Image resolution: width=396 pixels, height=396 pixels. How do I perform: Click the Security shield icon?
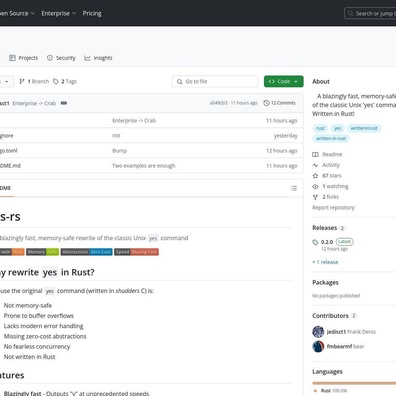pyautogui.click(x=50, y=58)
